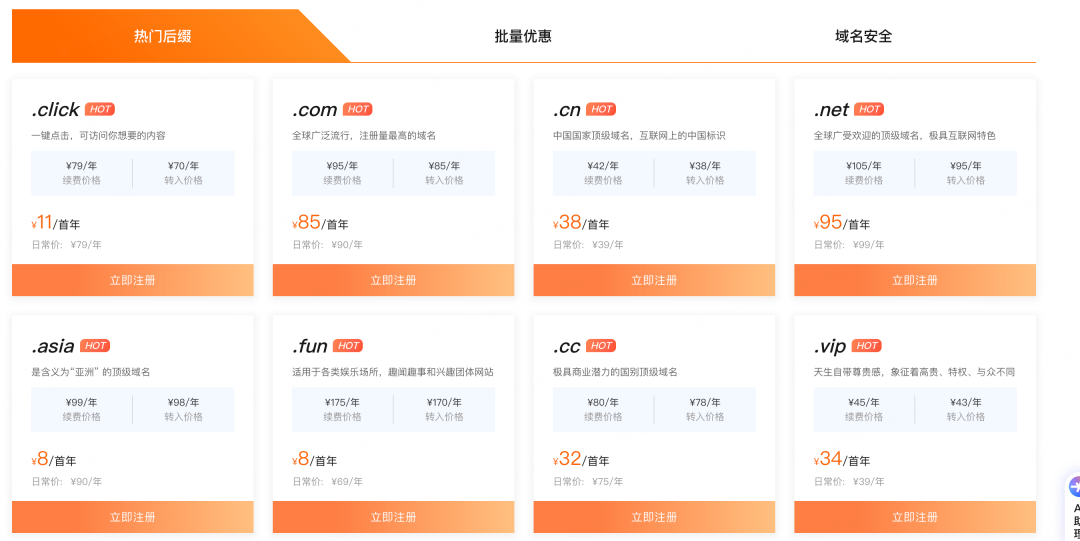Click the HOT badge next to .vip
This screenshot has height=541, width=1080.
[x=866, y=345]
